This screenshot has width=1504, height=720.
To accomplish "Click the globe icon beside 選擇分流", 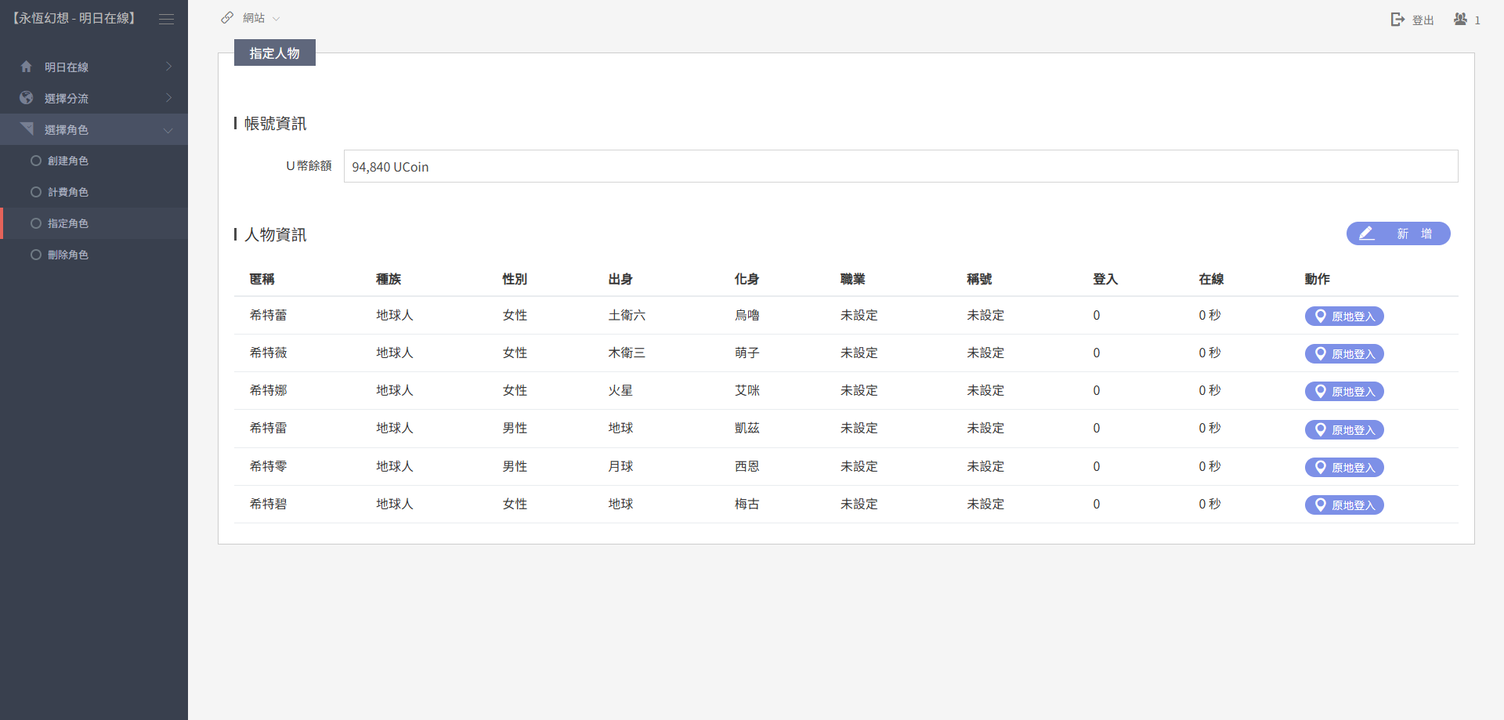I will [26, 99].
